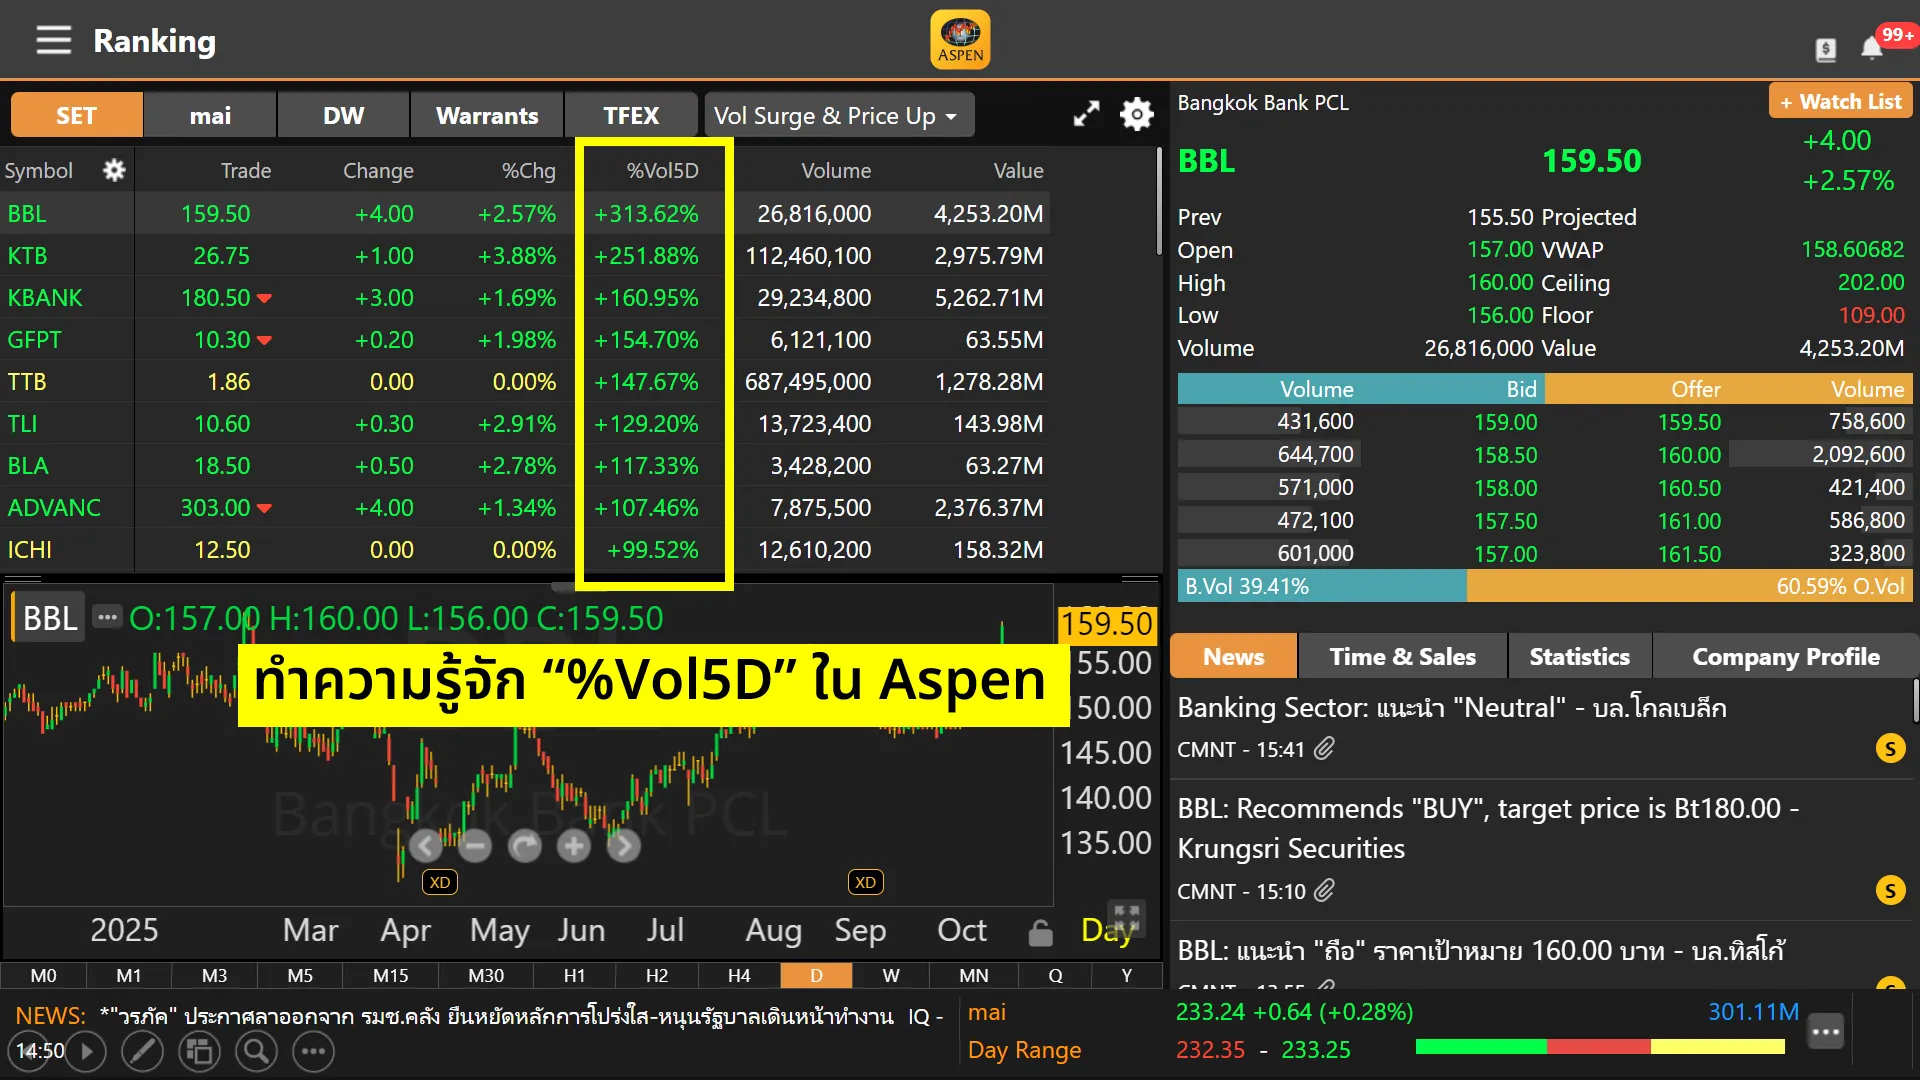Switch to the Time & Sales tab
The image size is (1920, 1080).
click(1402, 657)
